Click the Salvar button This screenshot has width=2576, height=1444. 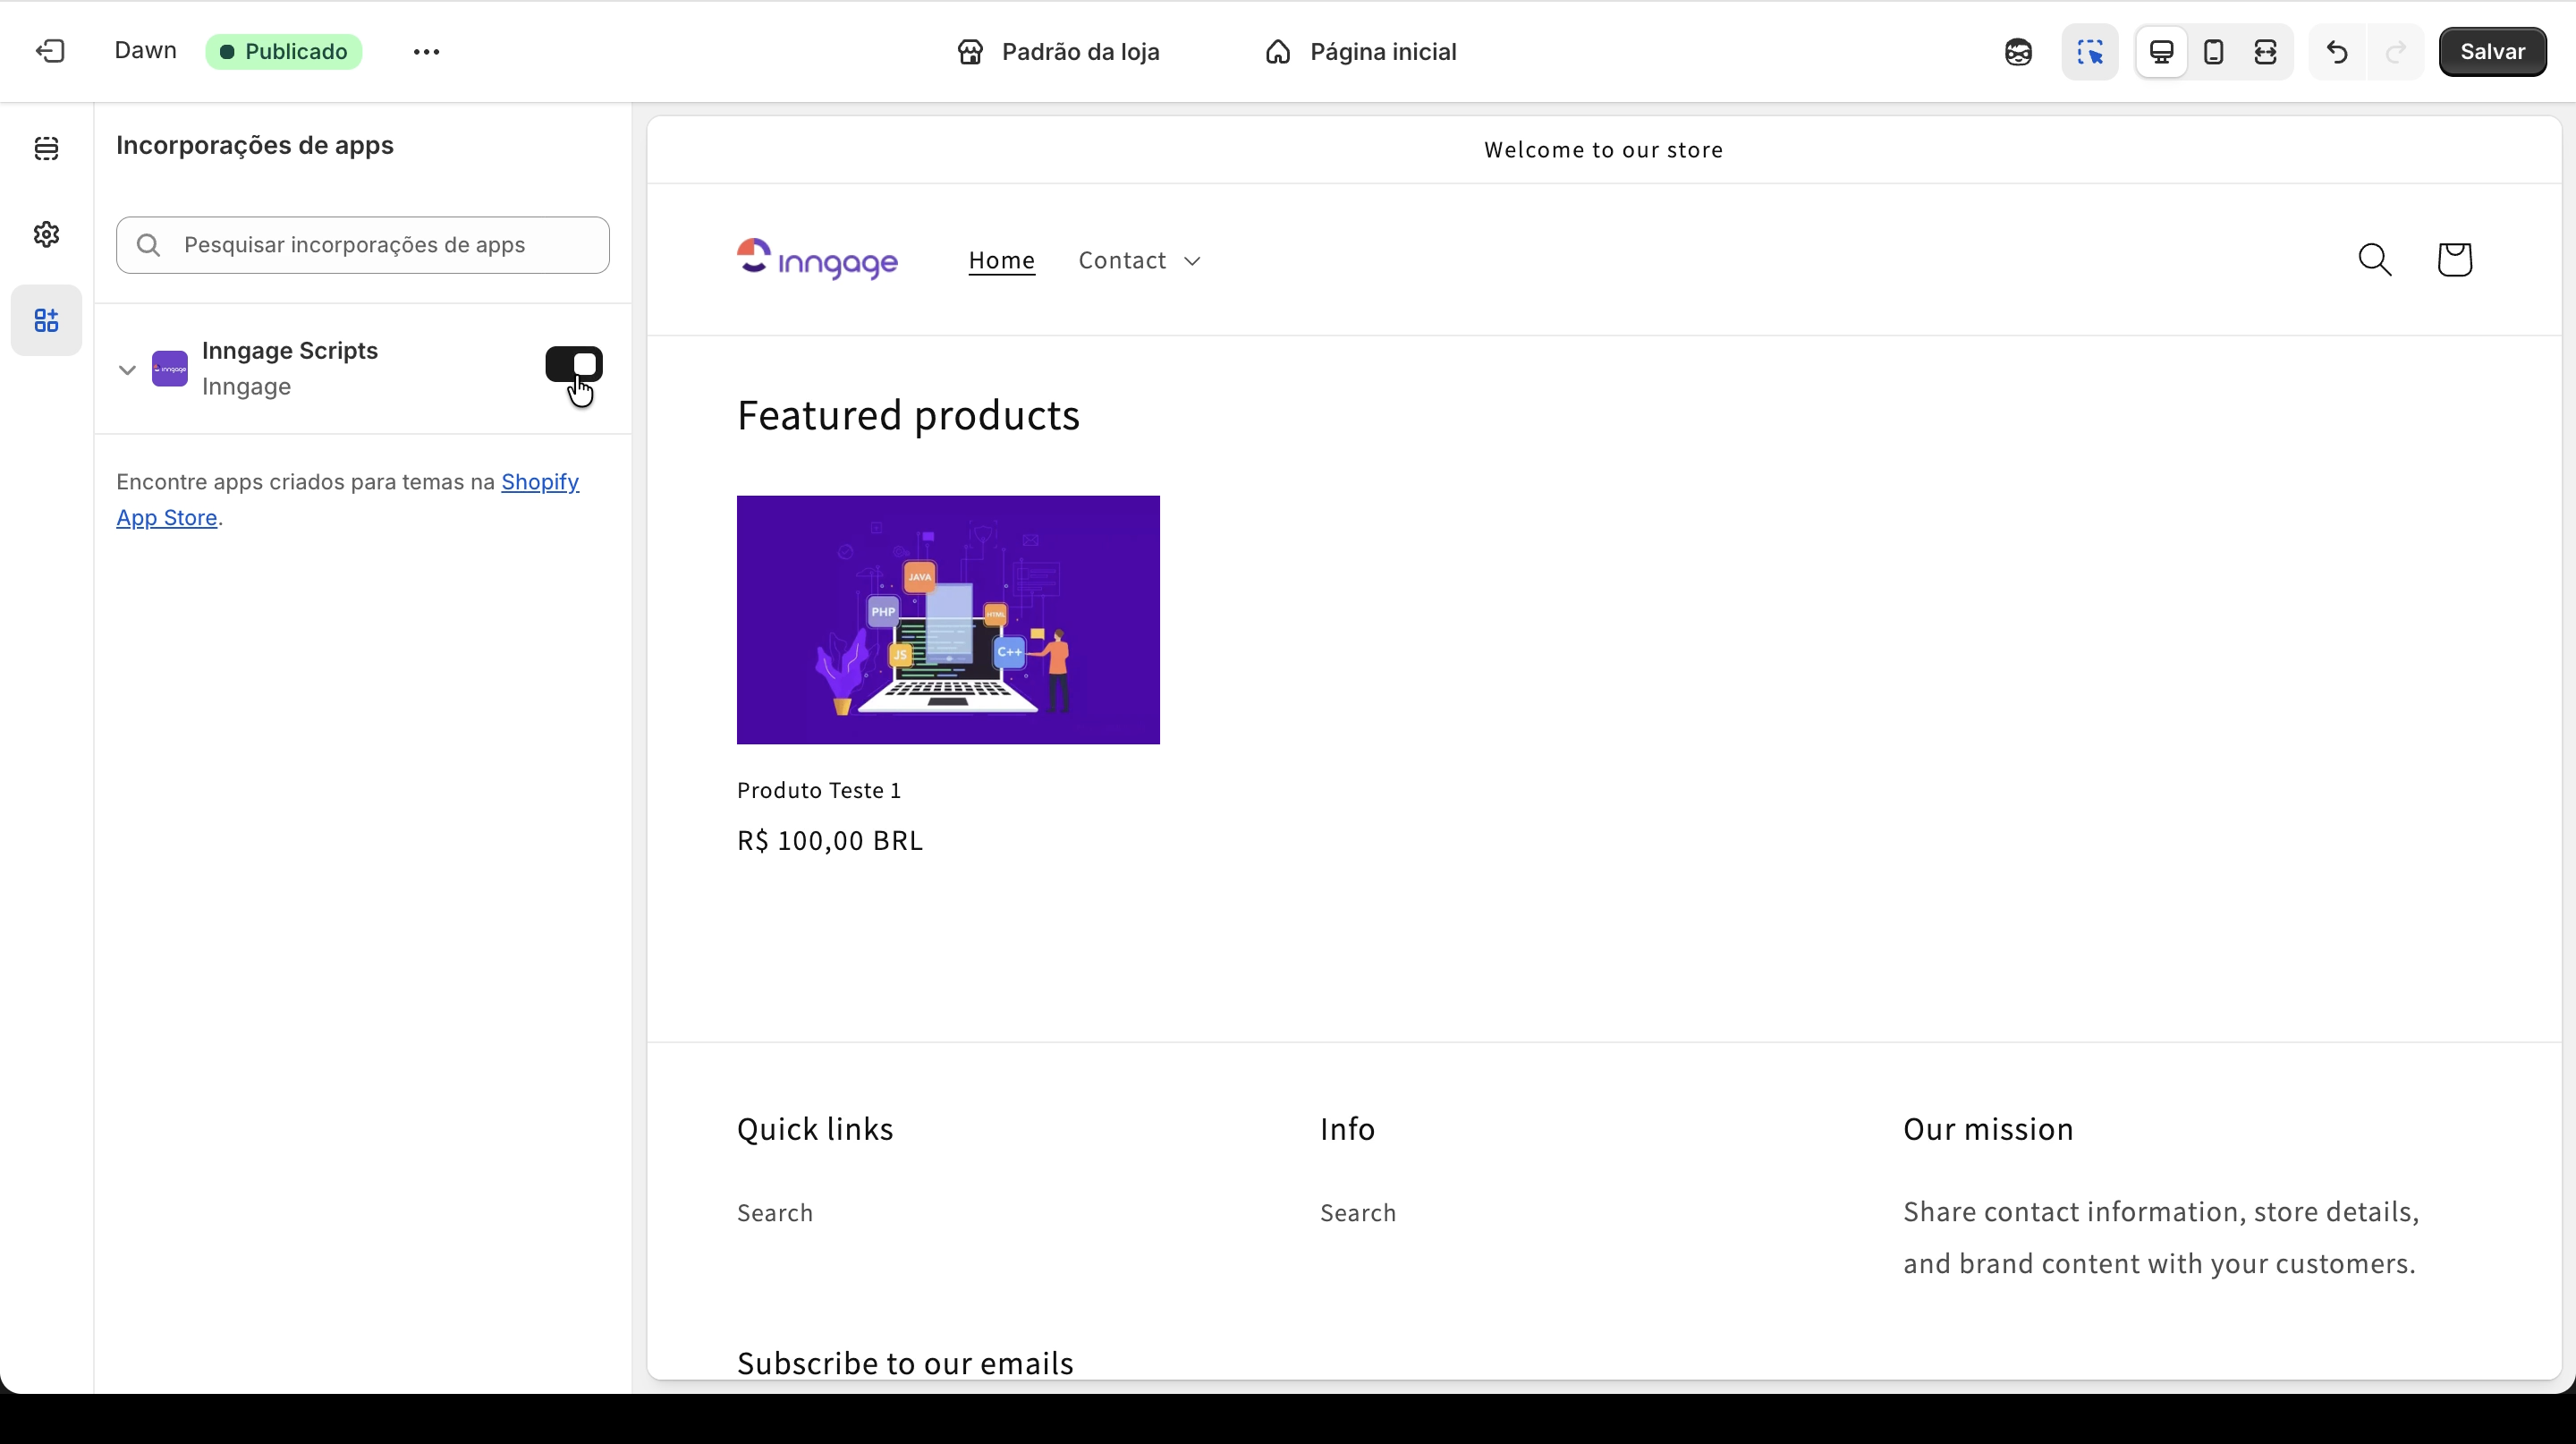coord(2492,52)
